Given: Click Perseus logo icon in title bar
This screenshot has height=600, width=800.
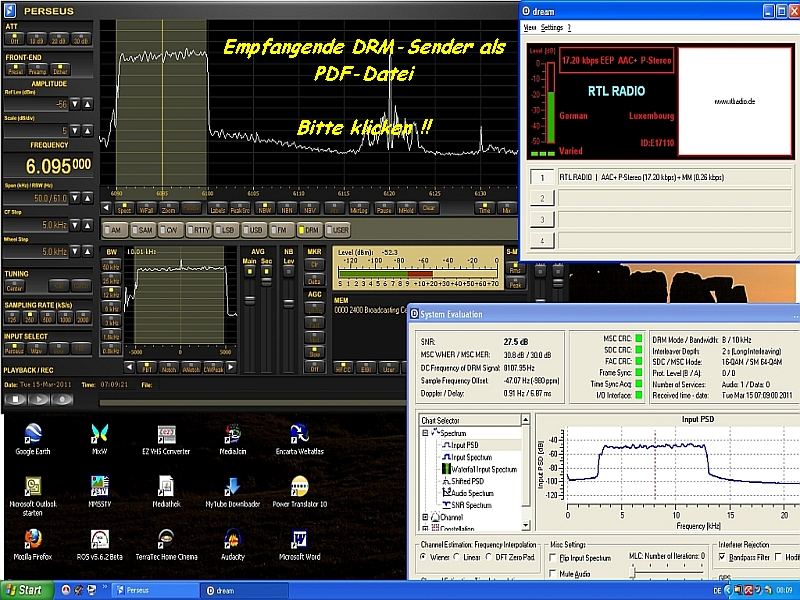Looking at the screenshot, I should point(10,10).
